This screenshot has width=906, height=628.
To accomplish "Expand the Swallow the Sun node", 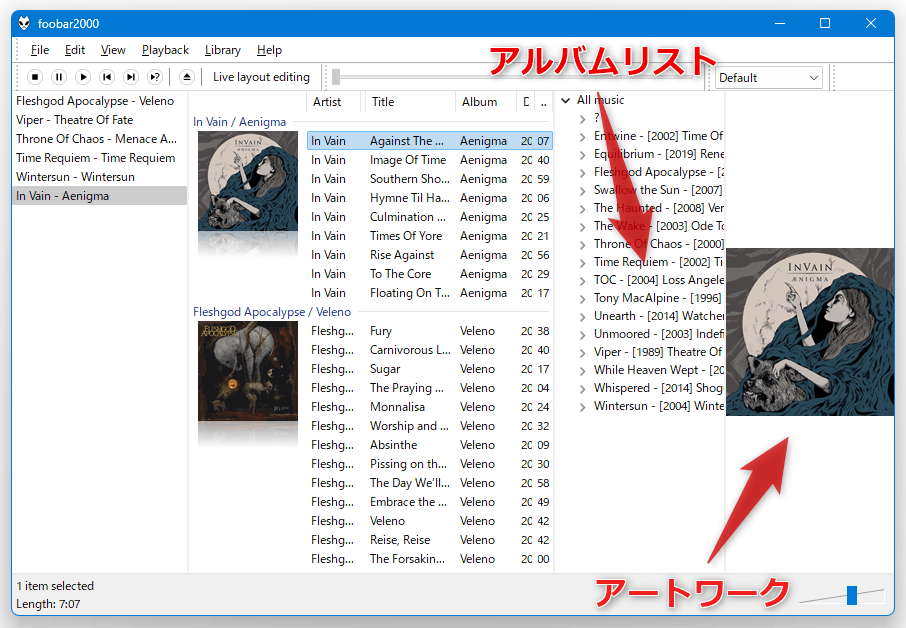I will [x=582, y=190].
